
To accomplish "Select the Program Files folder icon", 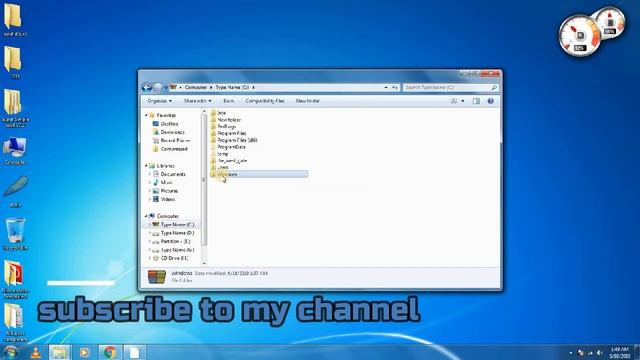I will click(213, 133).
